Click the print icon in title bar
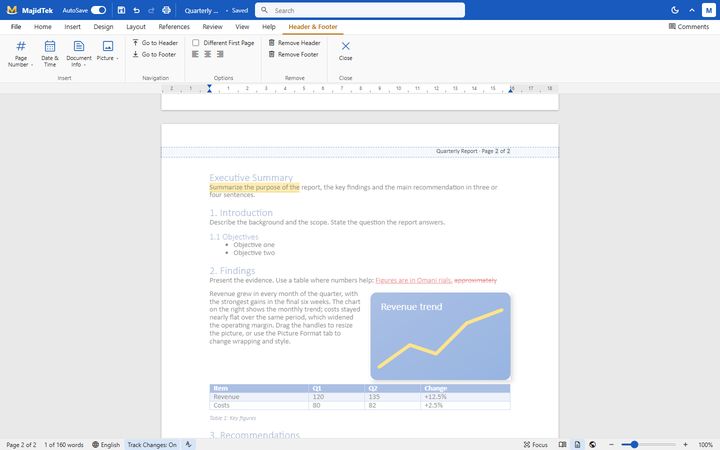 (x=166, y=10)
